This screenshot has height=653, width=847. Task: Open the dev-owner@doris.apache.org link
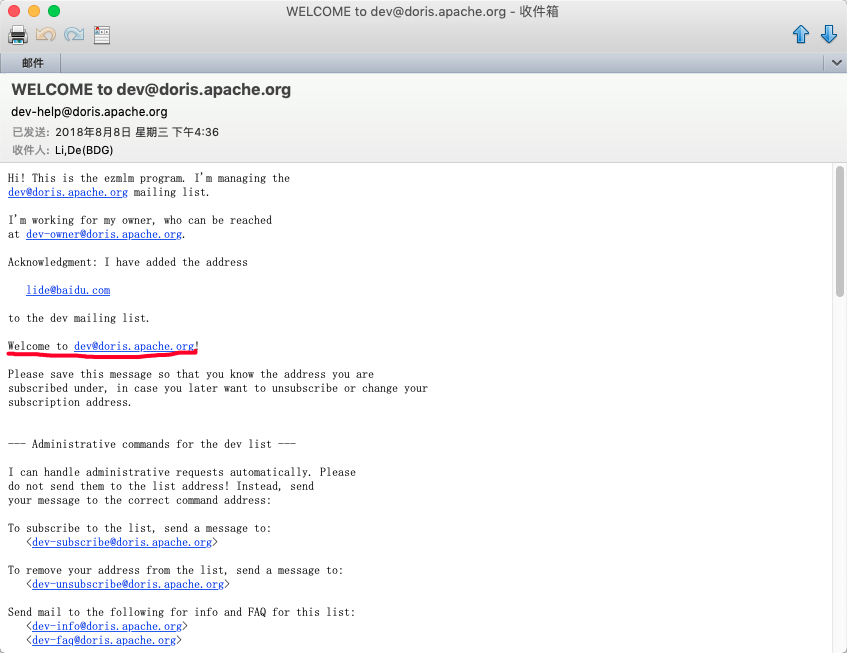click(104, 234)
